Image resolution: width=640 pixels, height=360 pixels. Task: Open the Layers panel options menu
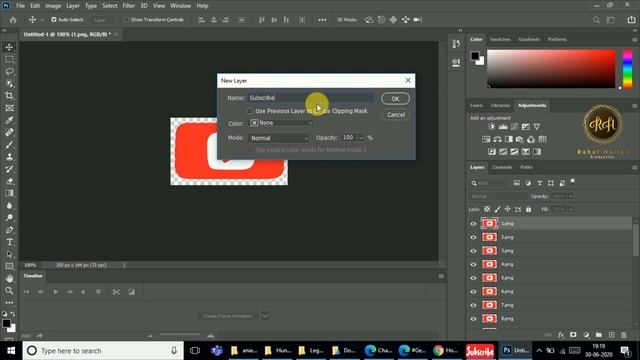click(x=634, y=167)
